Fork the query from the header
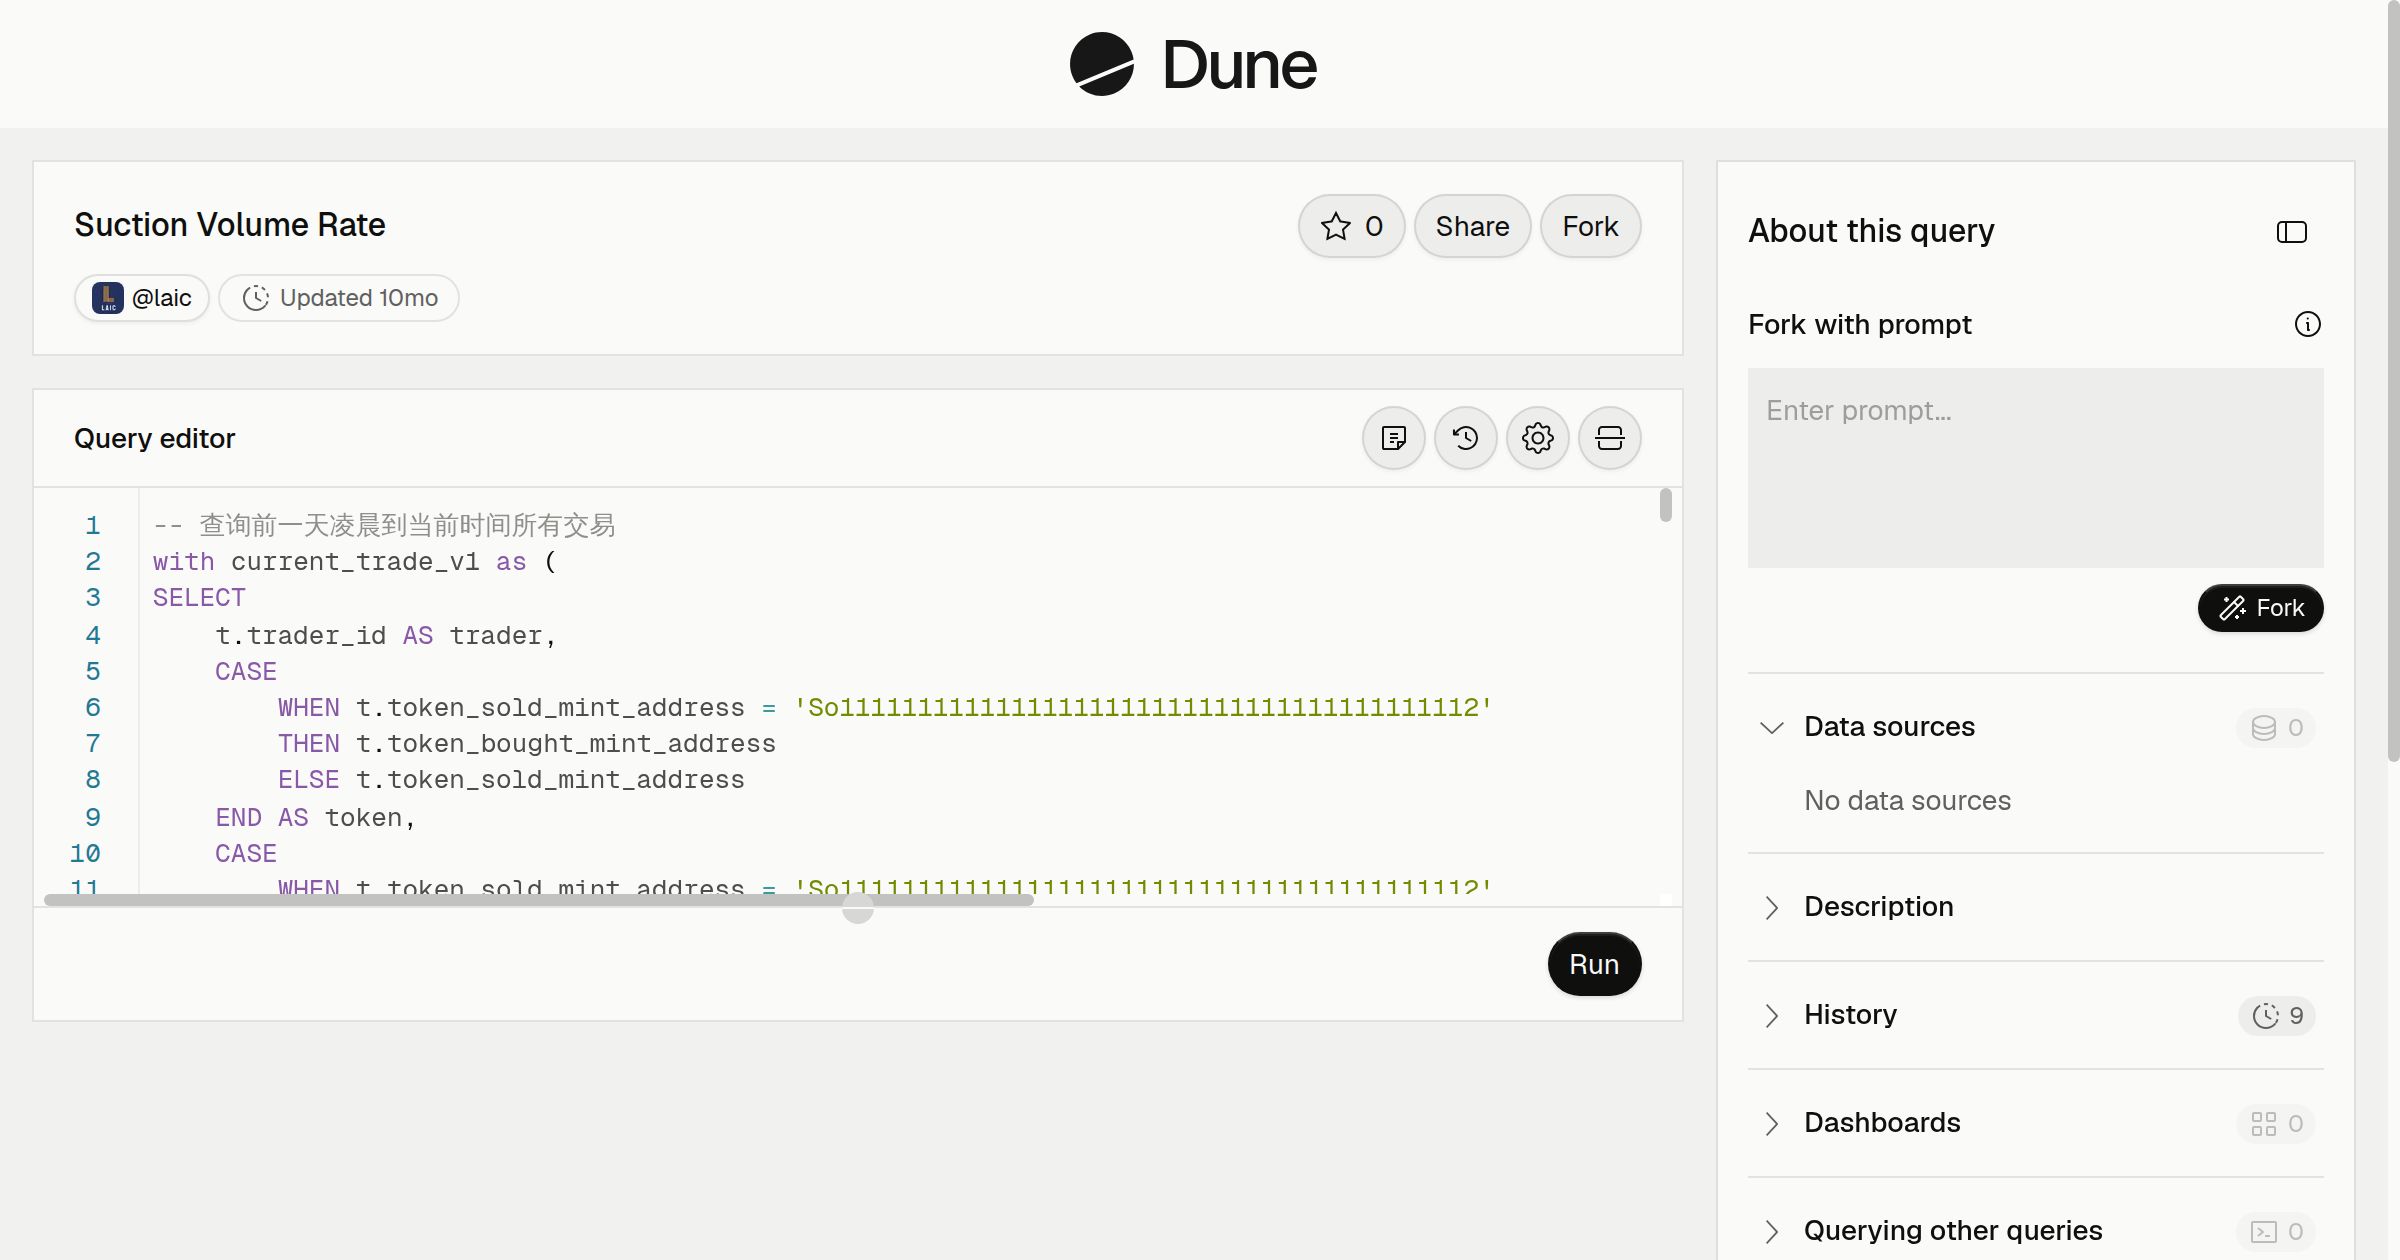 click(1590, 226)
